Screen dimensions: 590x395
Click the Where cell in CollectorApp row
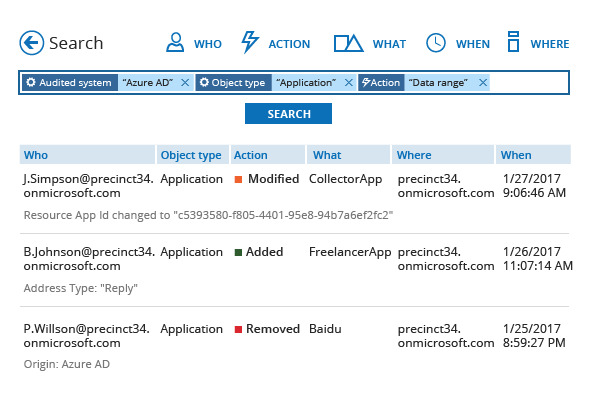click(446, 186)
